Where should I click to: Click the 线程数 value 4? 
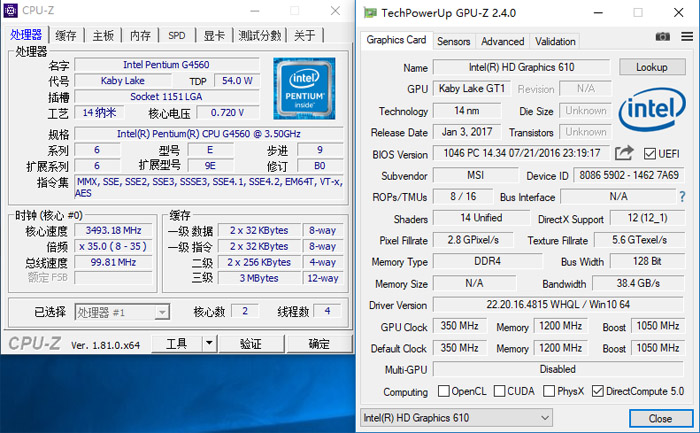click(327, 311)
